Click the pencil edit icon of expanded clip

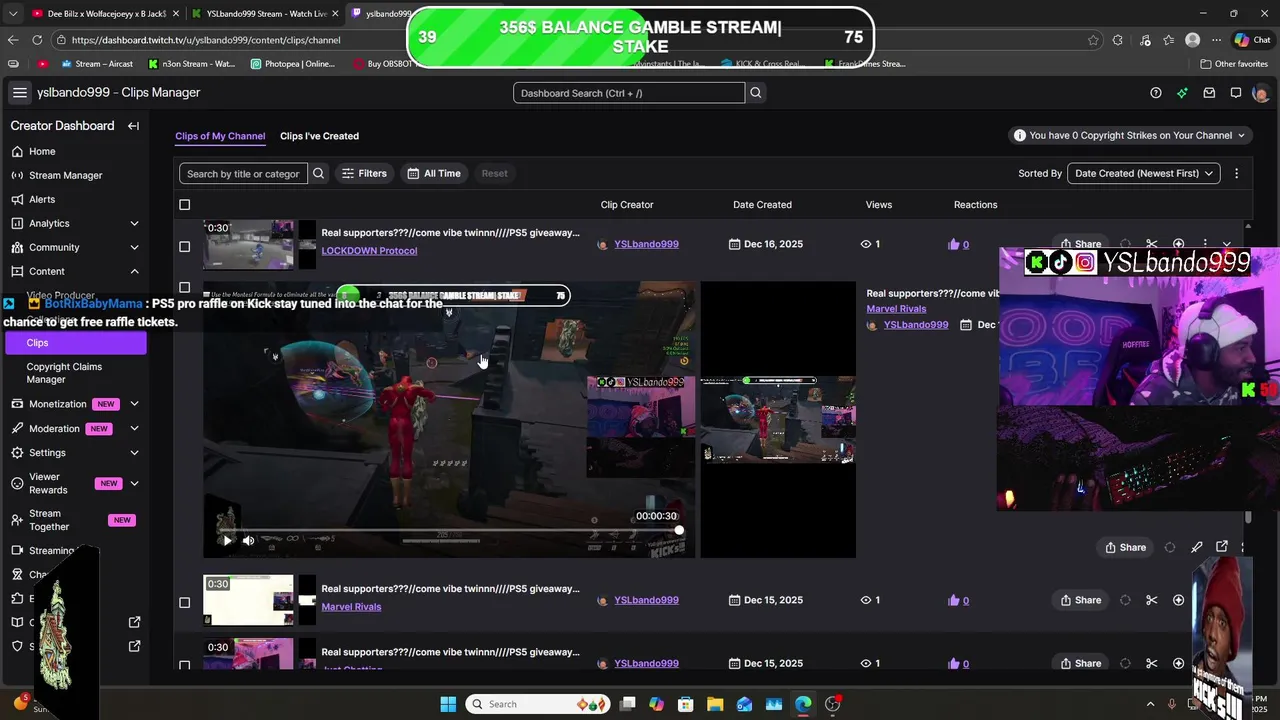click(x=1197, y=547)
